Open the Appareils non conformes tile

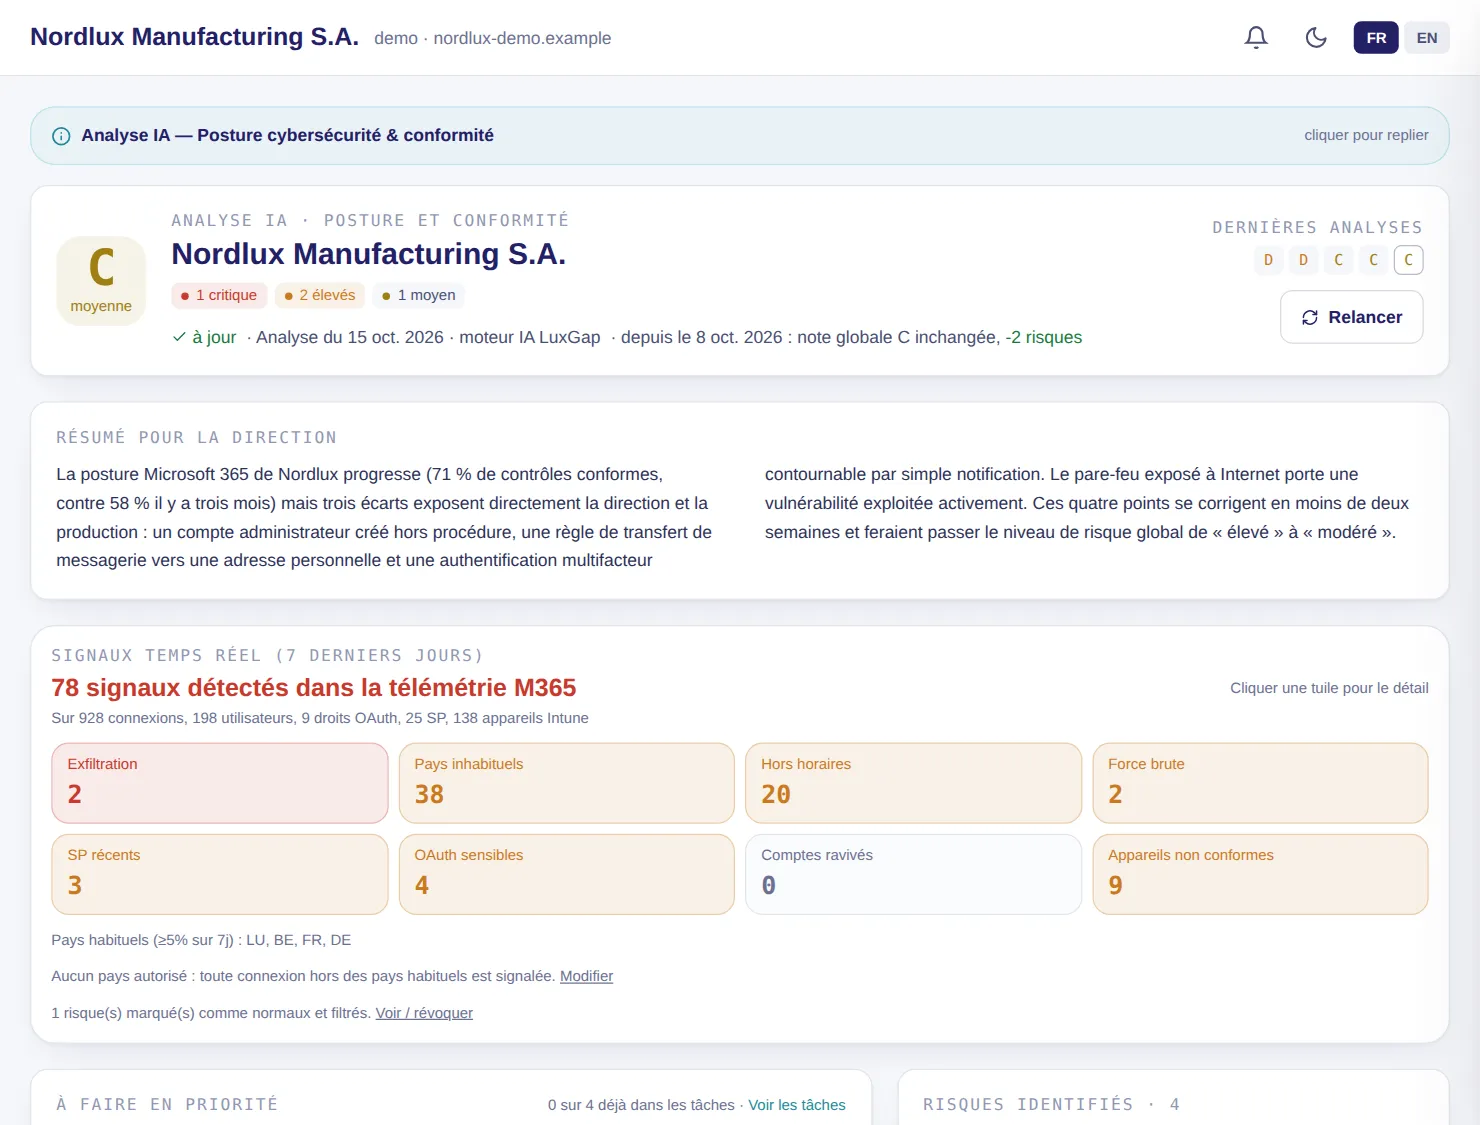(x=1260, y=874)
